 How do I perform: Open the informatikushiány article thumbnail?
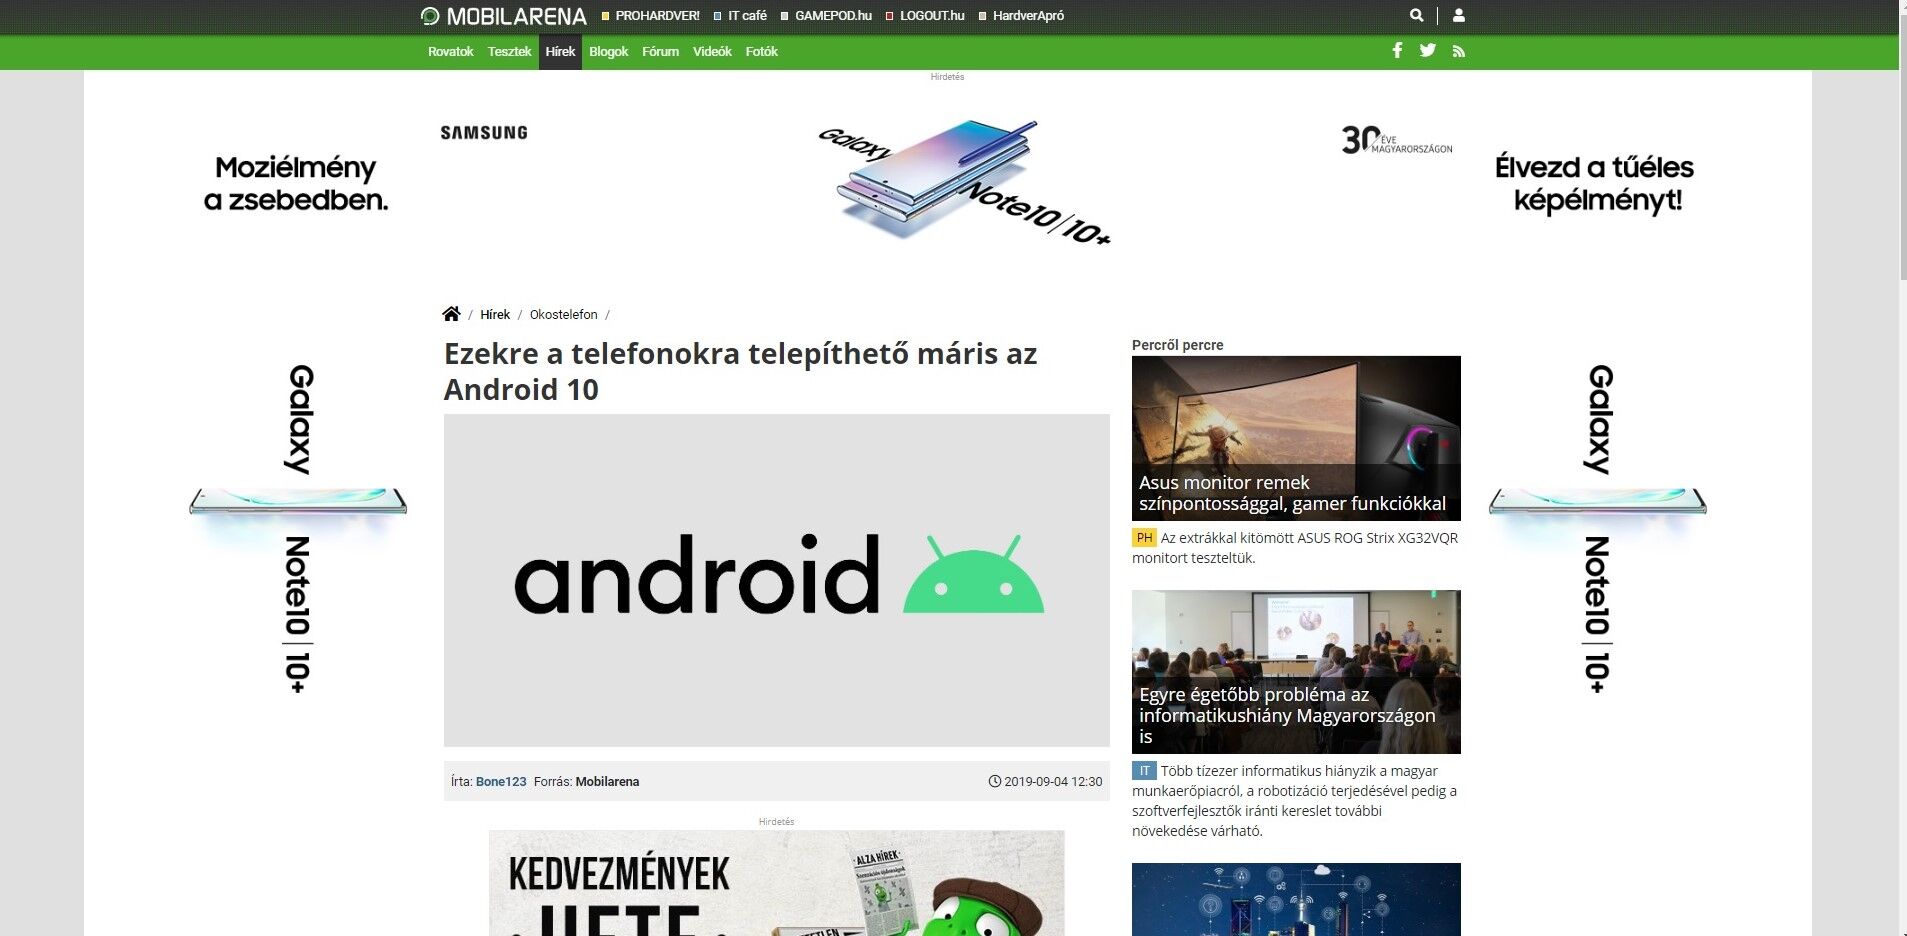click(1296, 672)
